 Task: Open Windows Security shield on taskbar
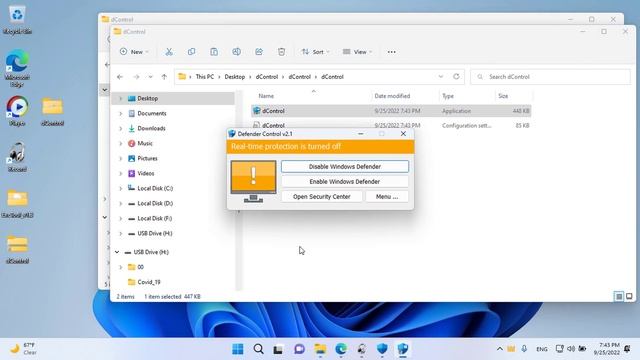click(382, 349)
